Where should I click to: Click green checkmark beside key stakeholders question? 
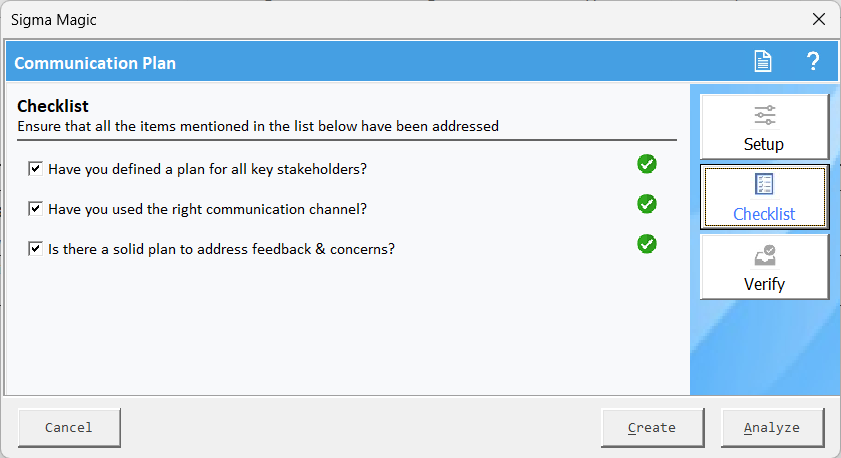647,164
